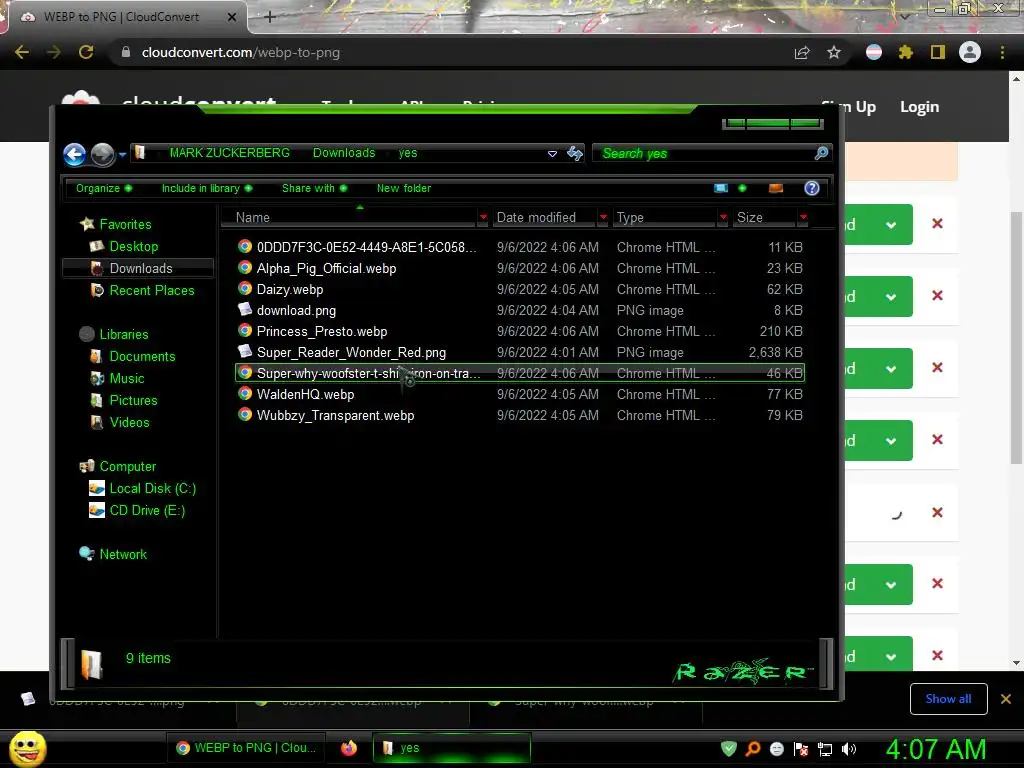Sort files by Name column header
1024x768 pixels.
pyautogui.click(x=349, y=217)
